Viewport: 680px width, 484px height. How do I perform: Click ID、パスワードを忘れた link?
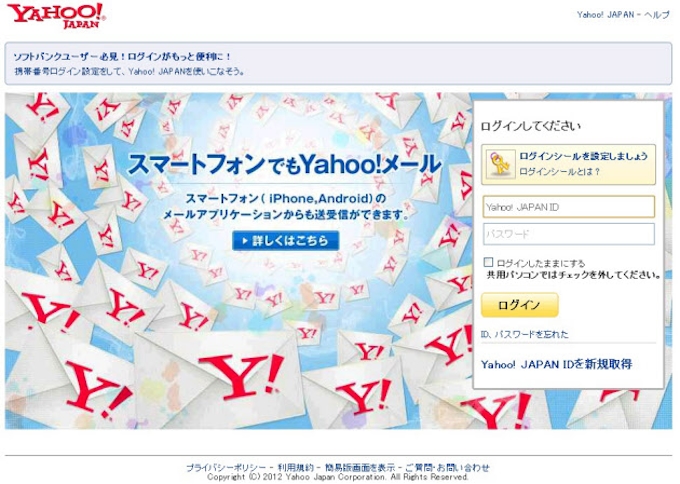coord(524,334)
